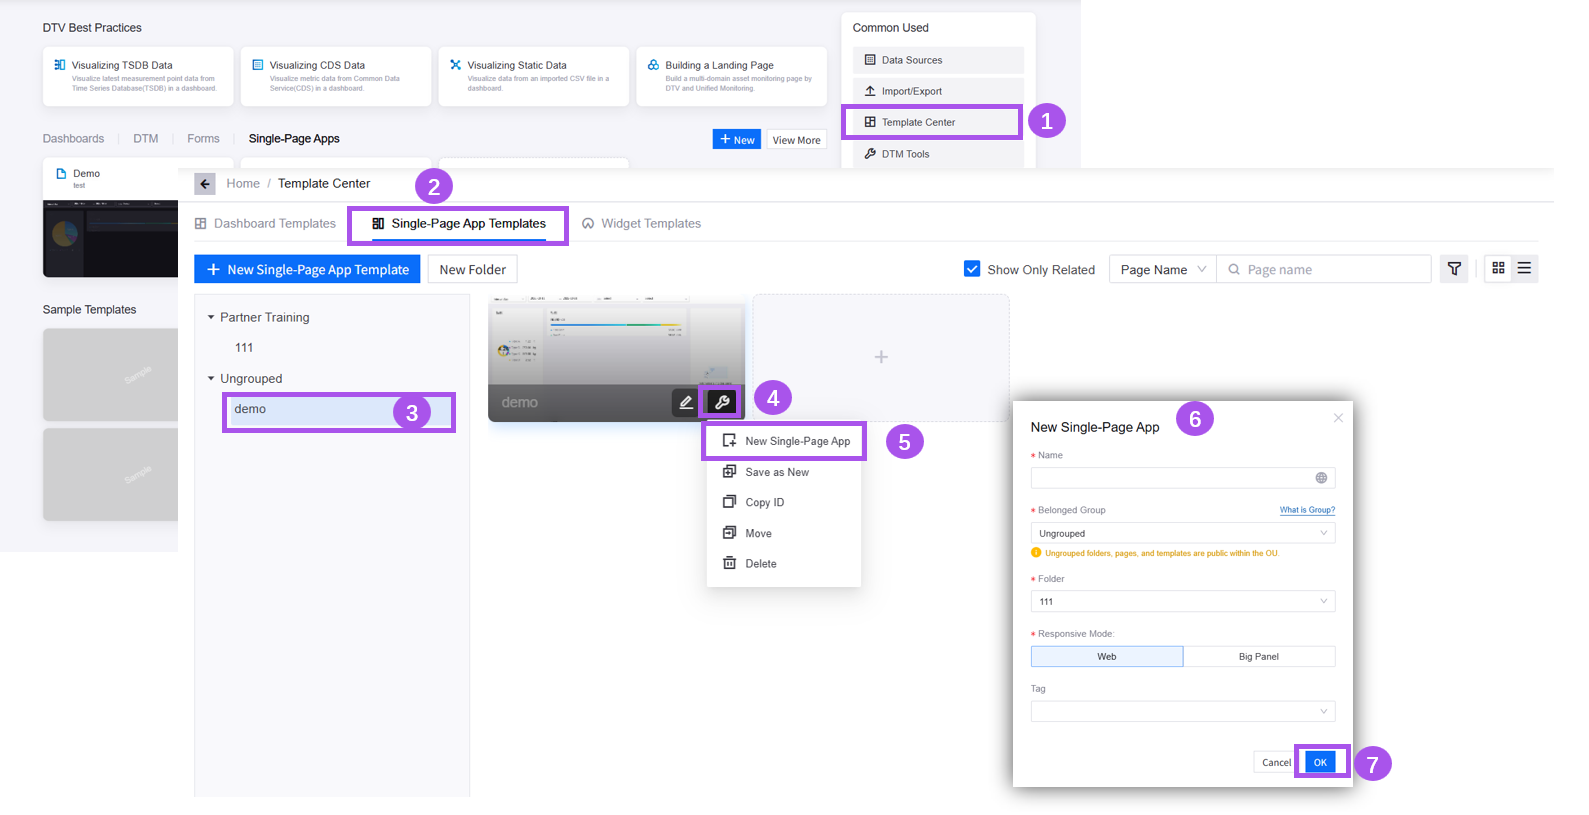Collapse the Partner Training tree node

point(211,317)
